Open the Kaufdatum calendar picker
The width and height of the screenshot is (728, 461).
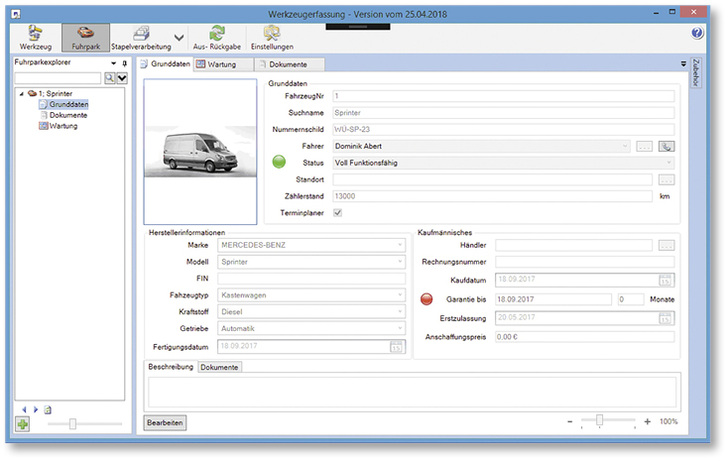click(667, 280)
